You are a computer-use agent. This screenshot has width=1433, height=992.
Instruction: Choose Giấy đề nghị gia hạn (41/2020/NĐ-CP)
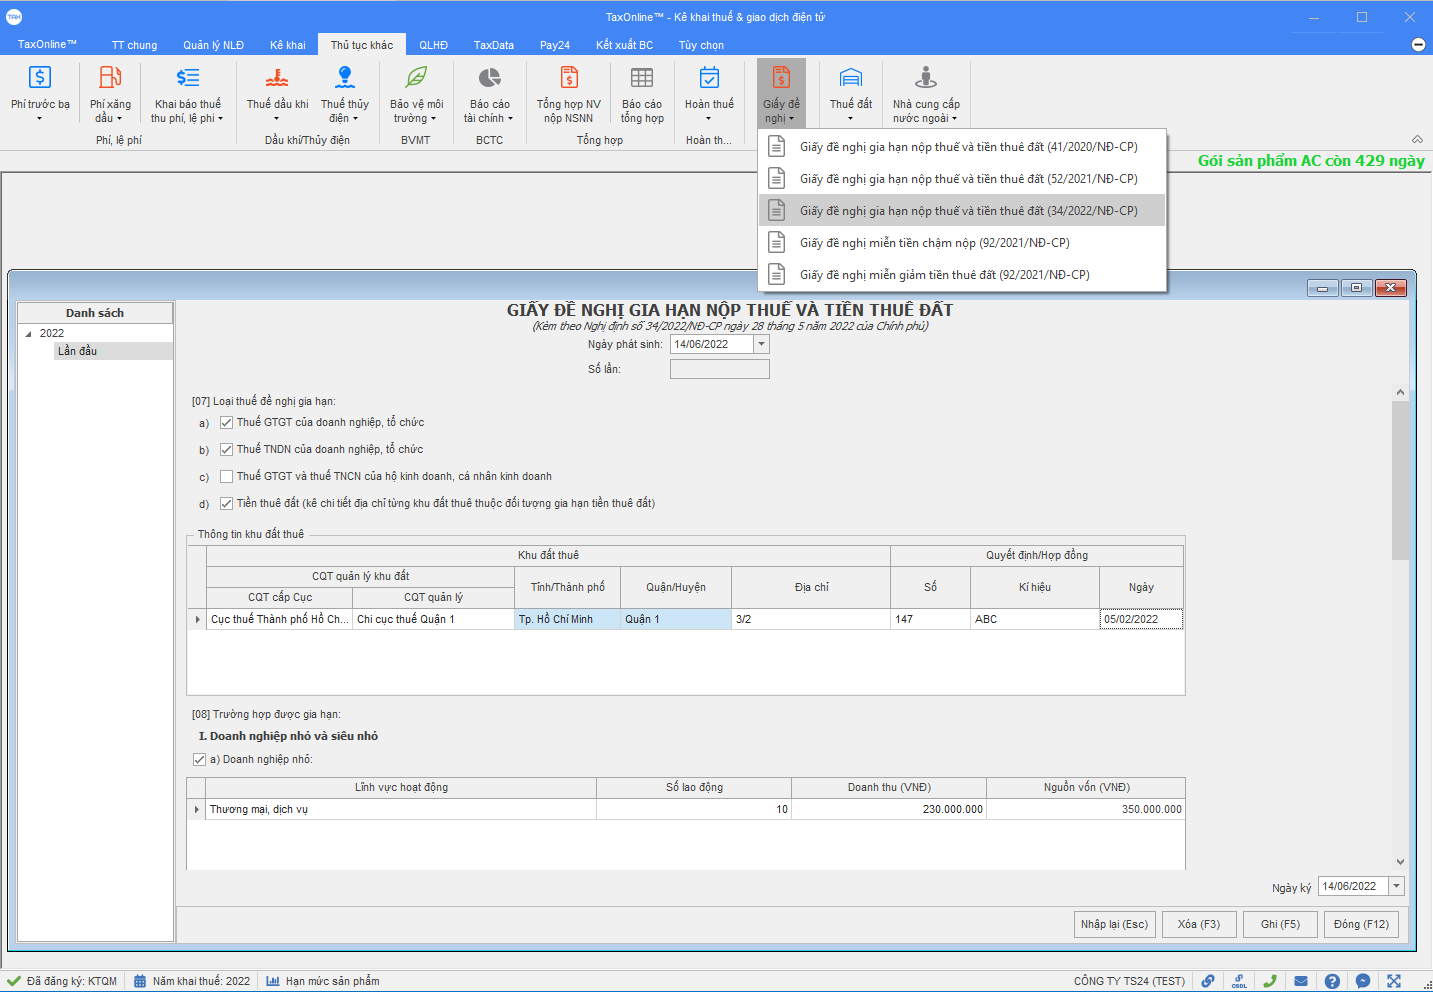pos(962,147)
